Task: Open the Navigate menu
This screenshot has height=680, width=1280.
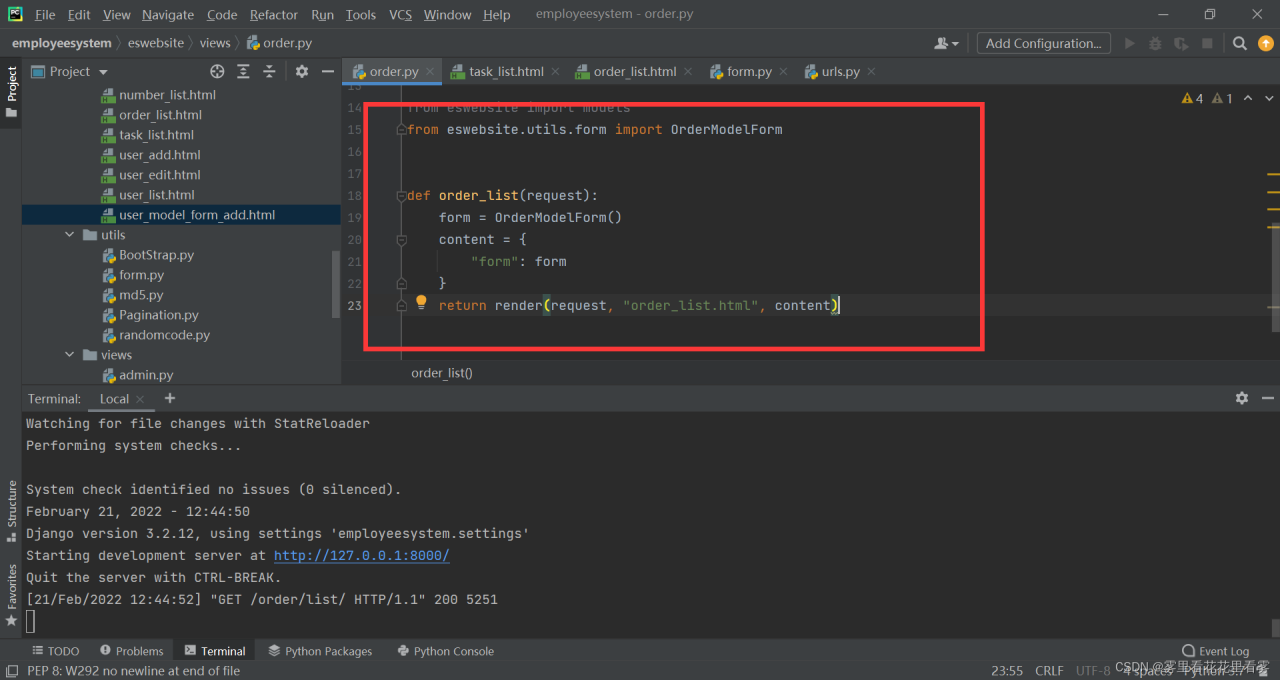Action: tap(168, 15)
